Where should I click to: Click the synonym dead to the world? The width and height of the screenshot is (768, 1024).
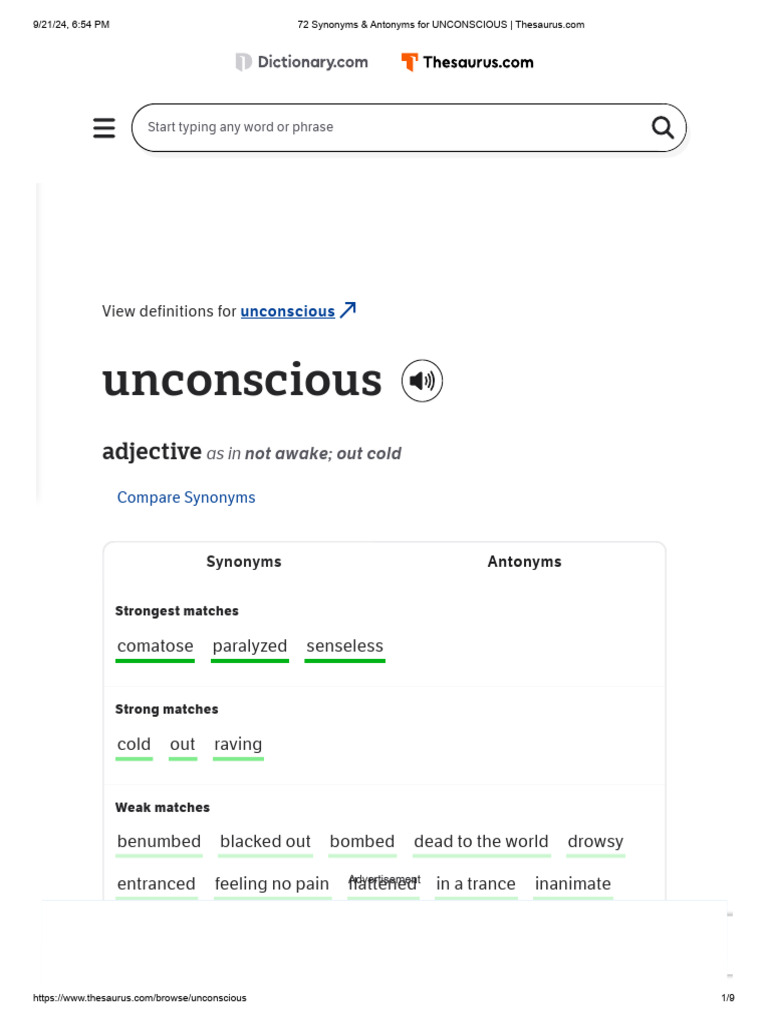pyautogui.click(x=481, y=842)
